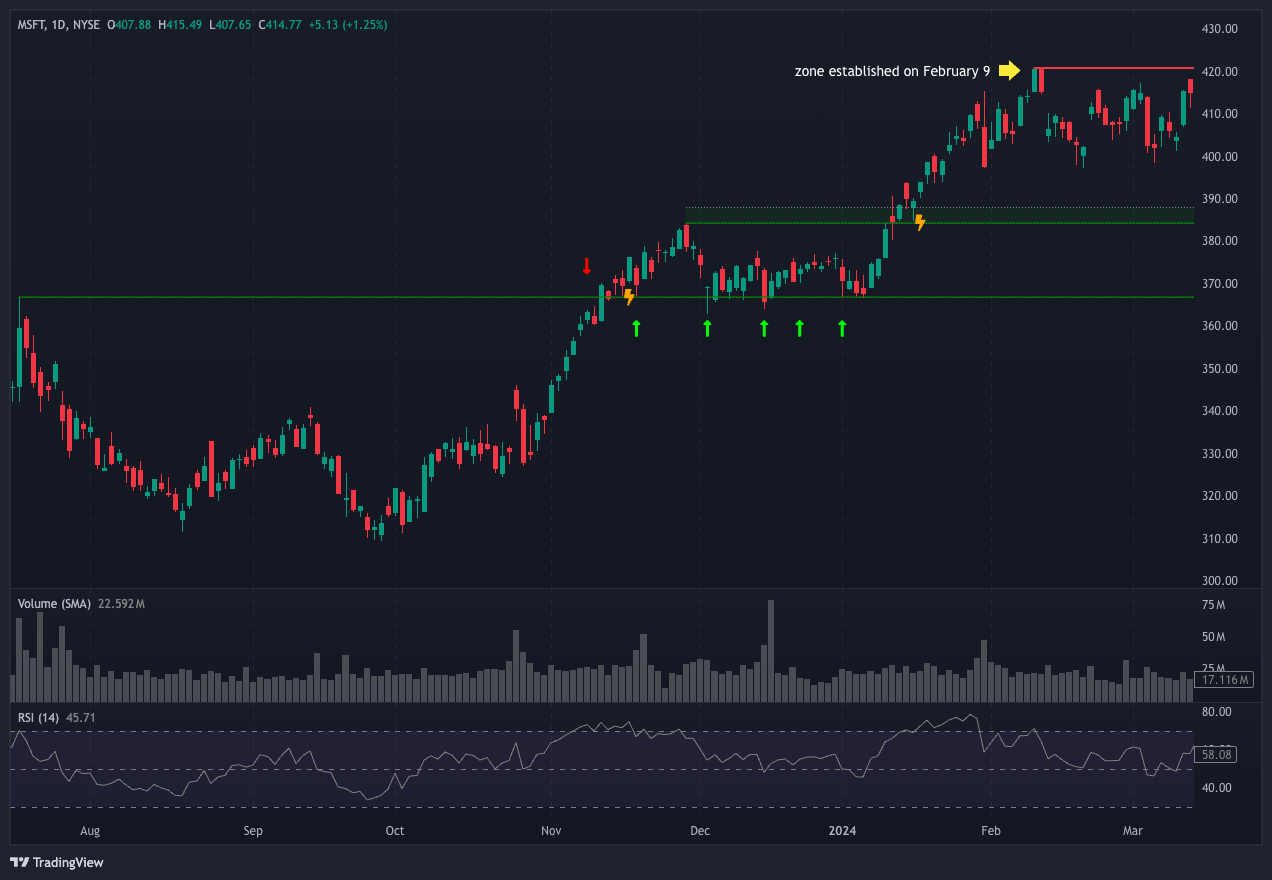Click the volume SMA value 22.592M
This screenshot has width=1272, height=880.
(x=122, y=604)
